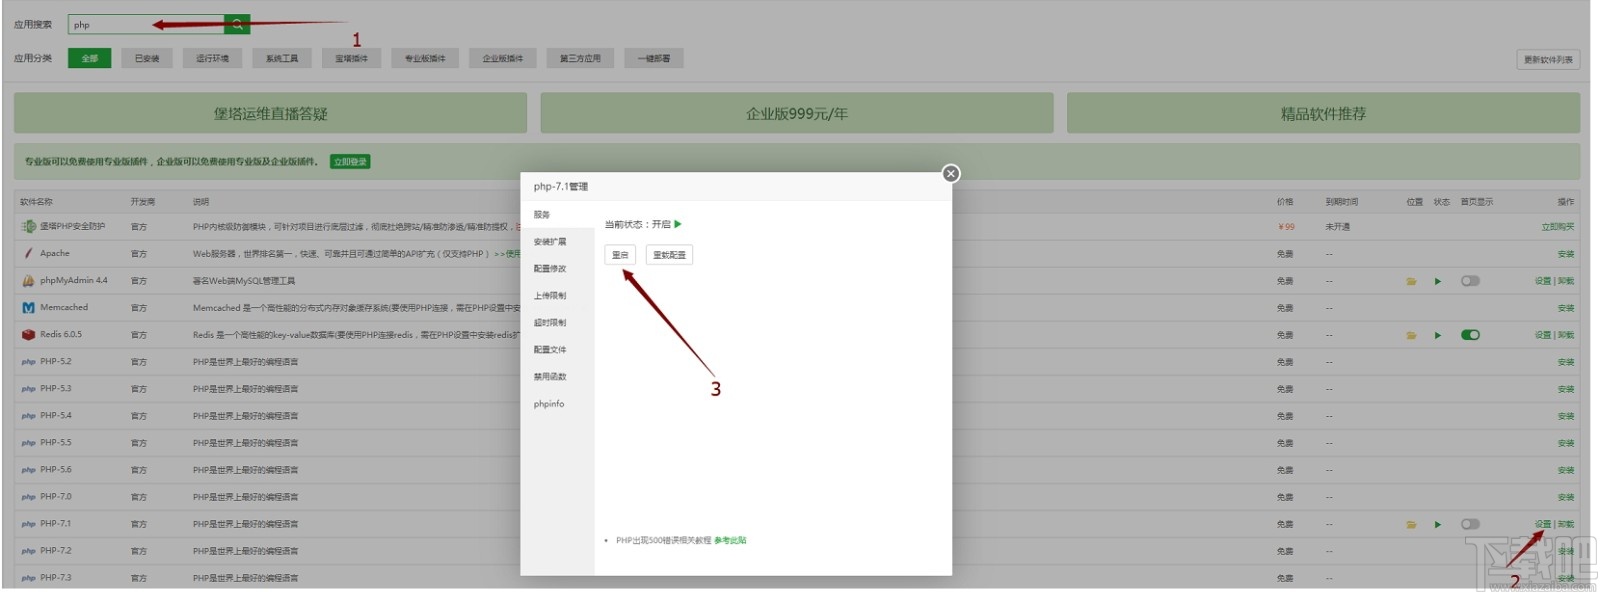Screen dimensions: 1600x592
Task: Click the status play icon for phpMyAdmin
Action: click(x=1438, y=281)
